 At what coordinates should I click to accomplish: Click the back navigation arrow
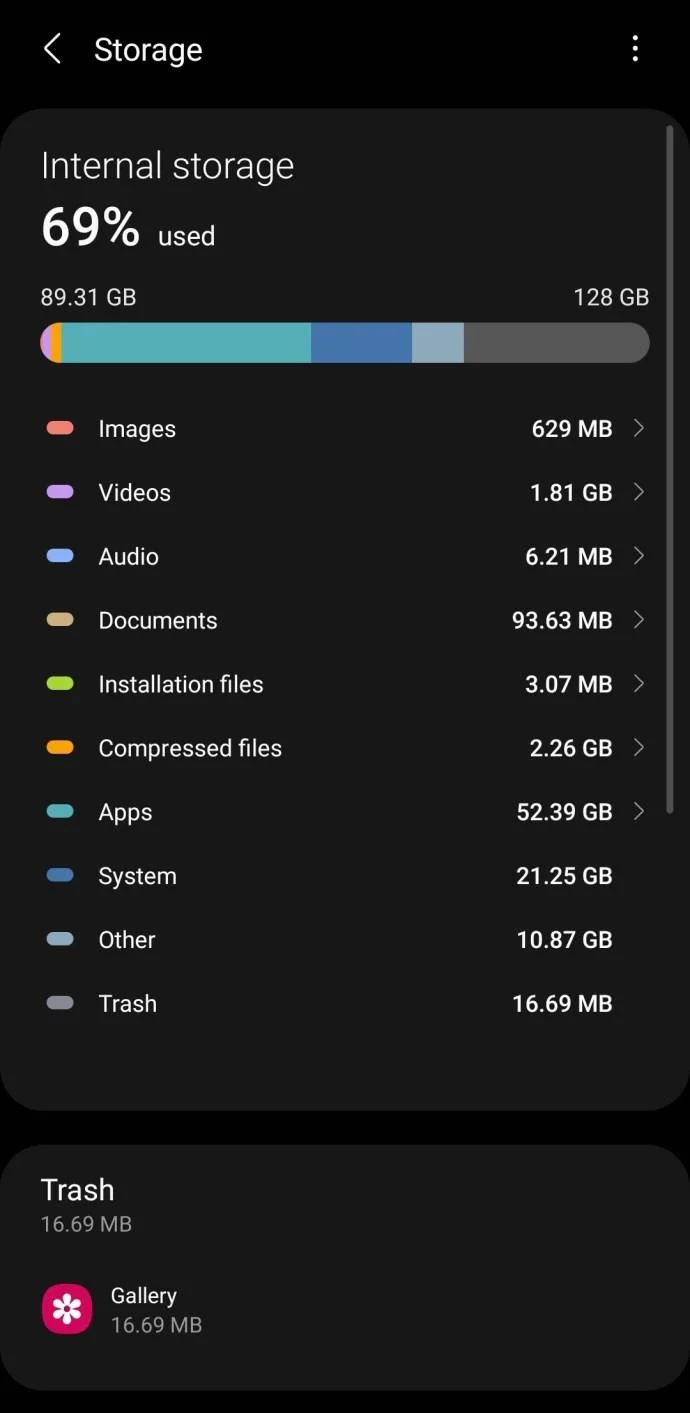(52, 48)
